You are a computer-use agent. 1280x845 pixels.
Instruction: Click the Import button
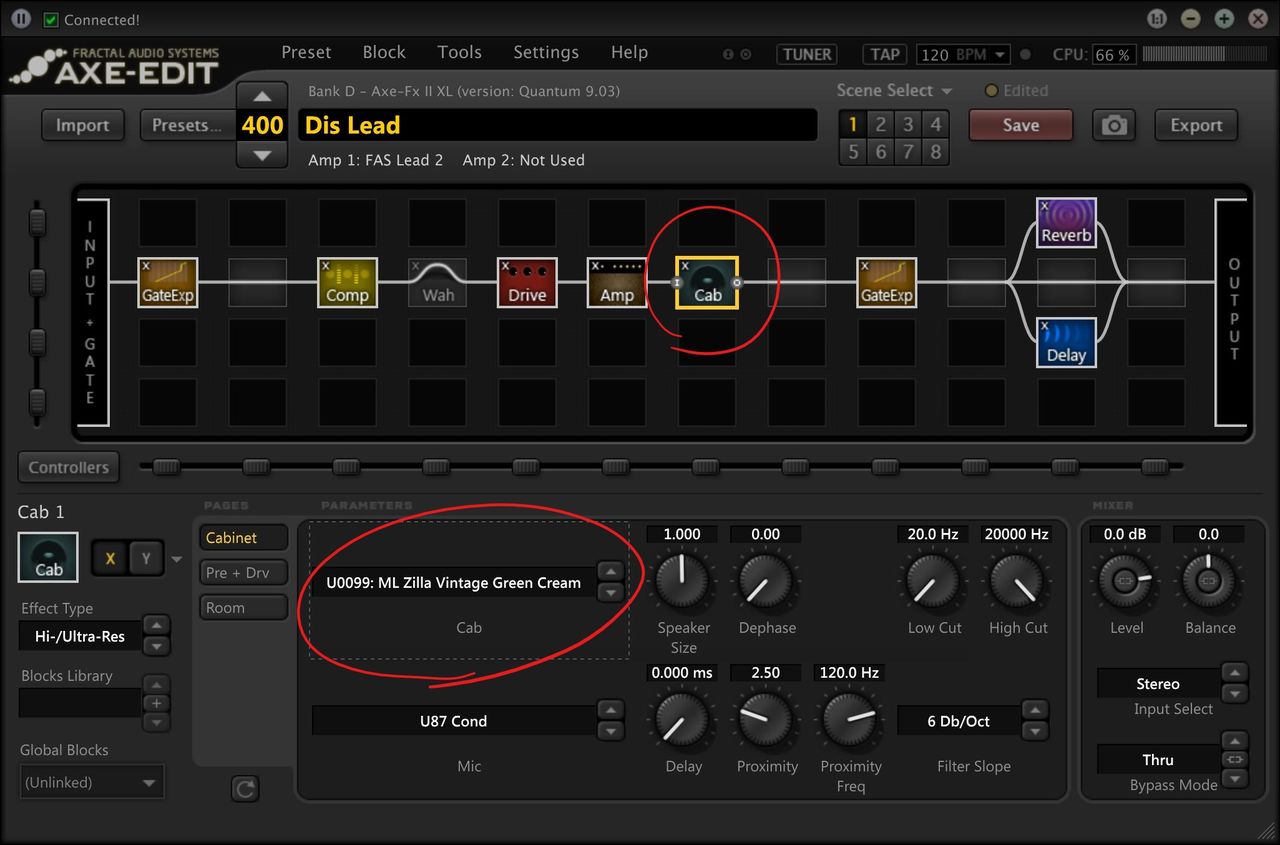coord(82,125)
